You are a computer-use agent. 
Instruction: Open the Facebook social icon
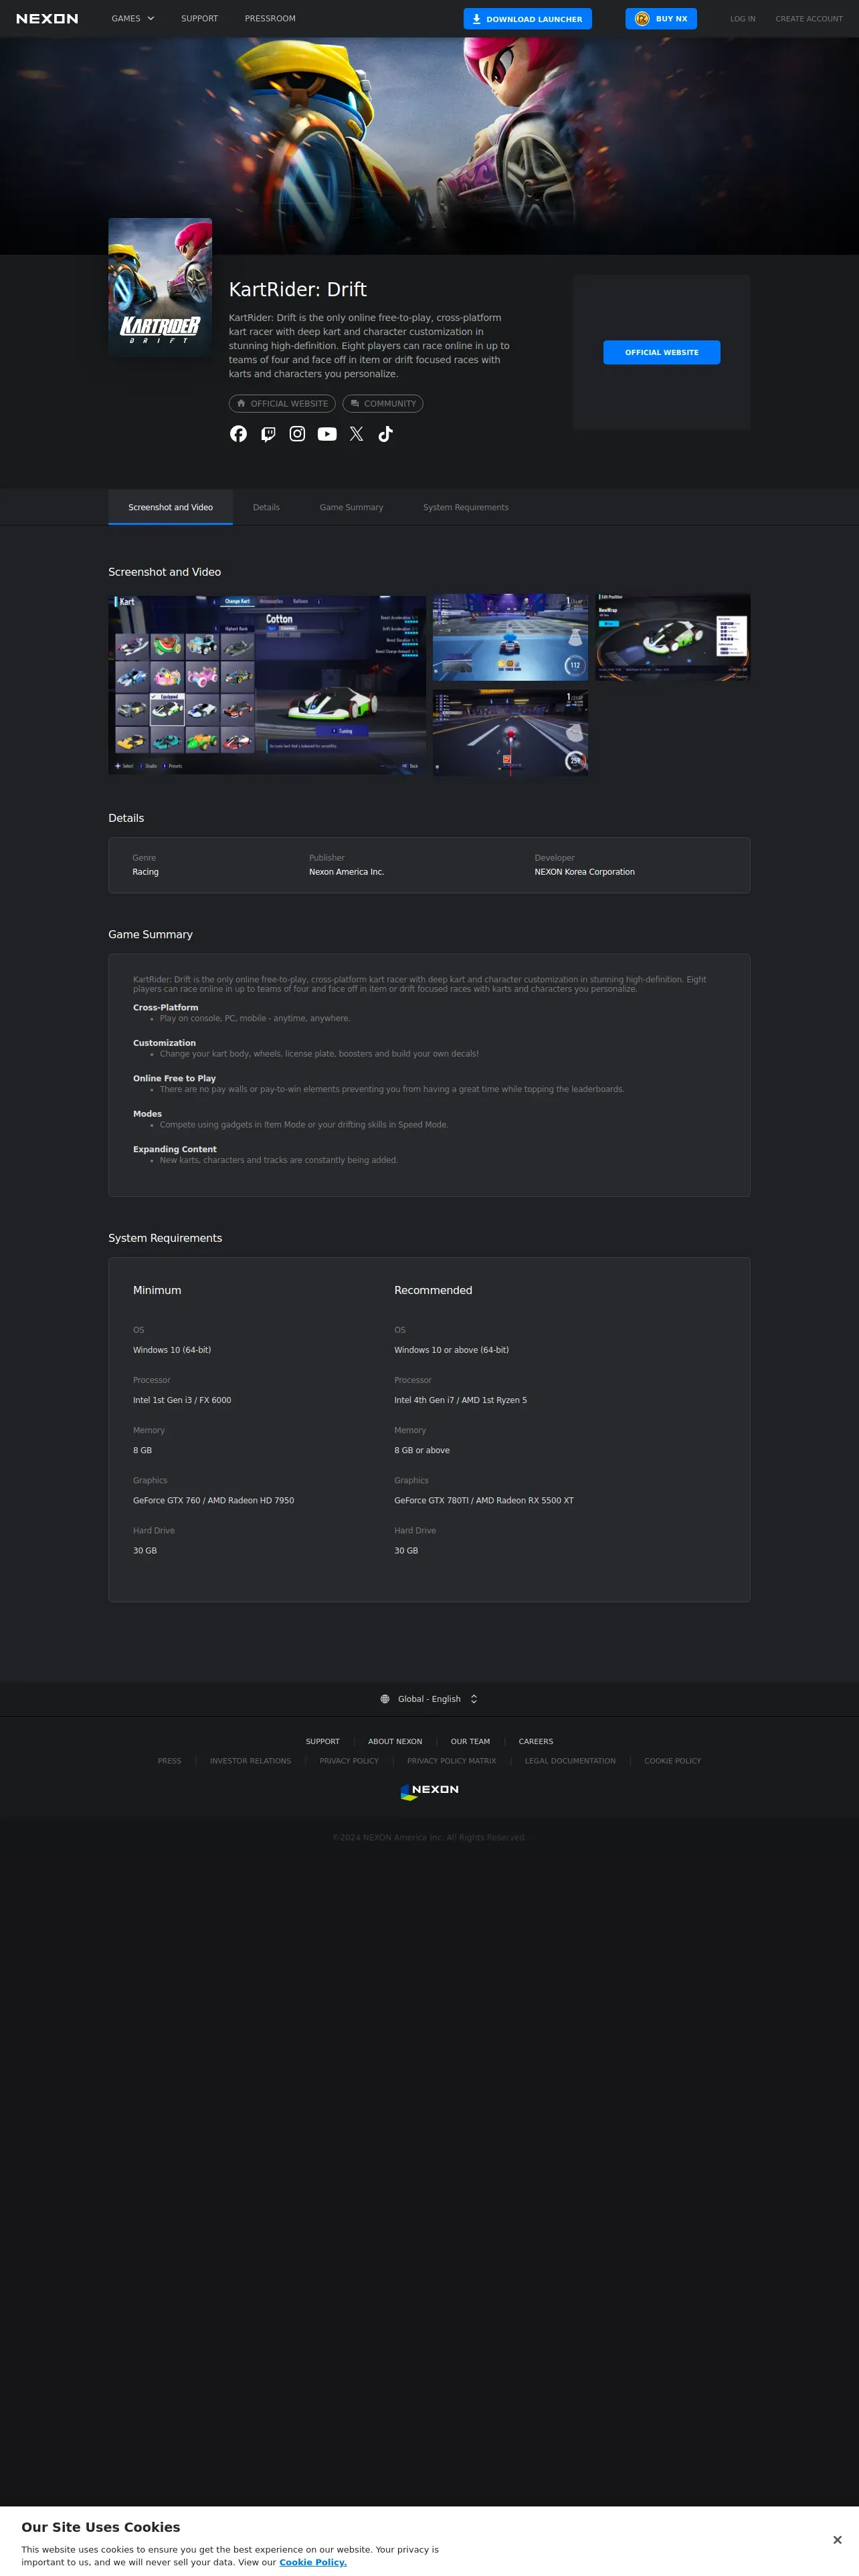click(x=238, y=434)
